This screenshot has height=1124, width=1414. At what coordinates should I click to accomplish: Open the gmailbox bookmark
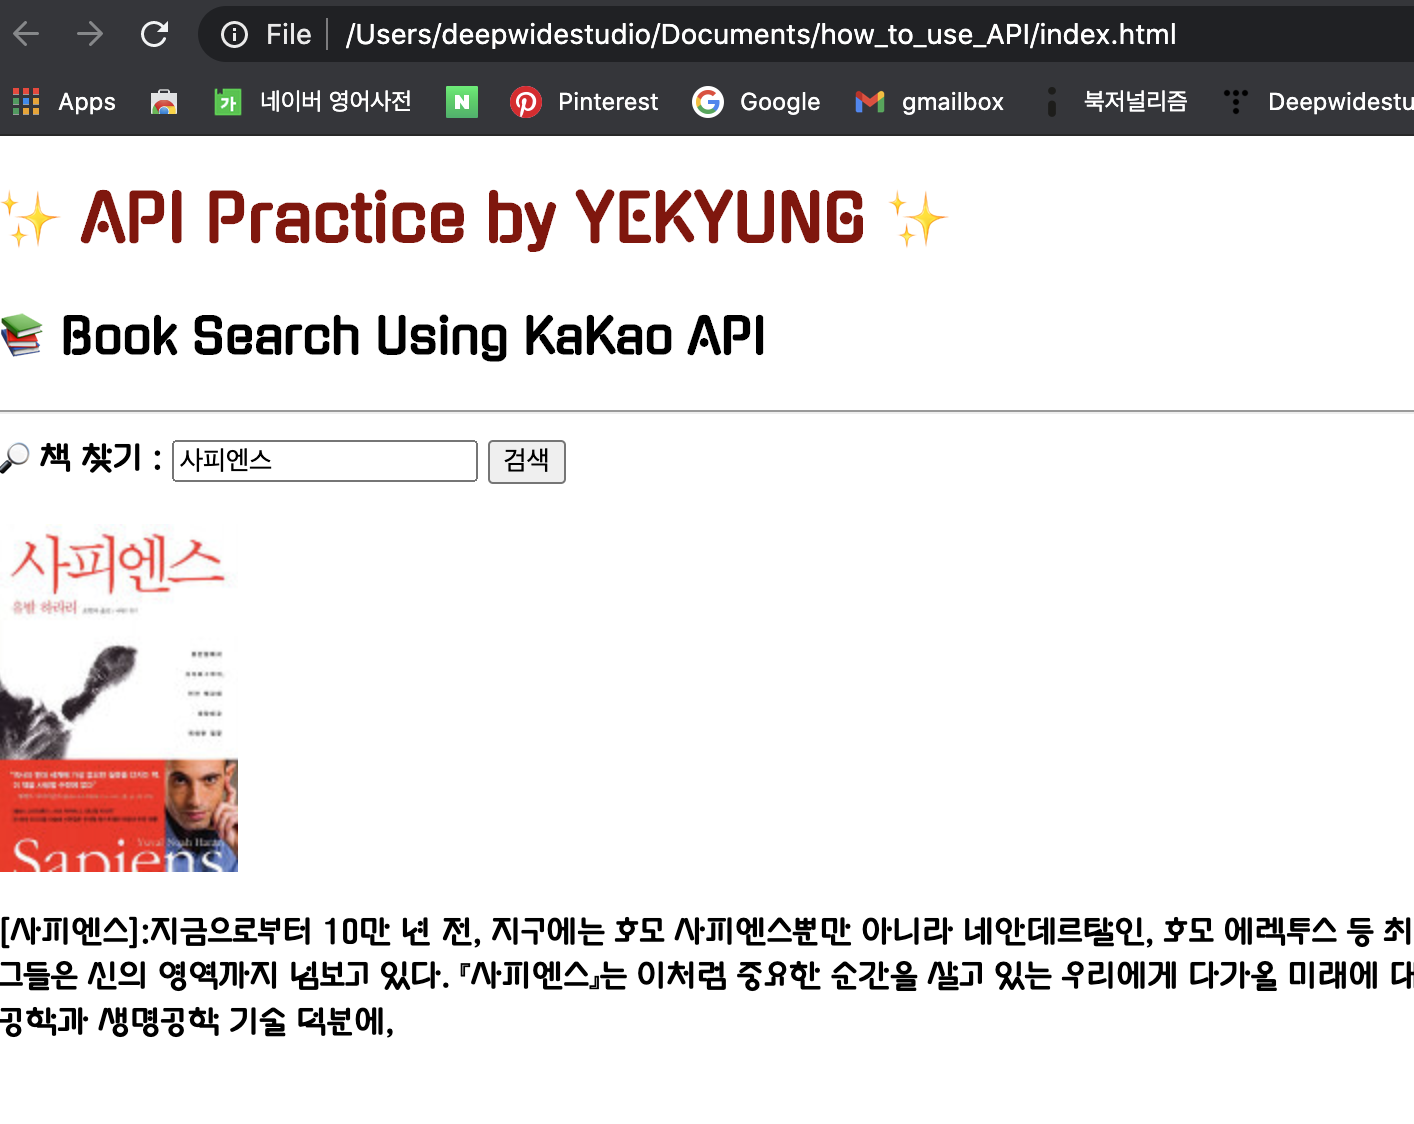[x=929, y=101]
